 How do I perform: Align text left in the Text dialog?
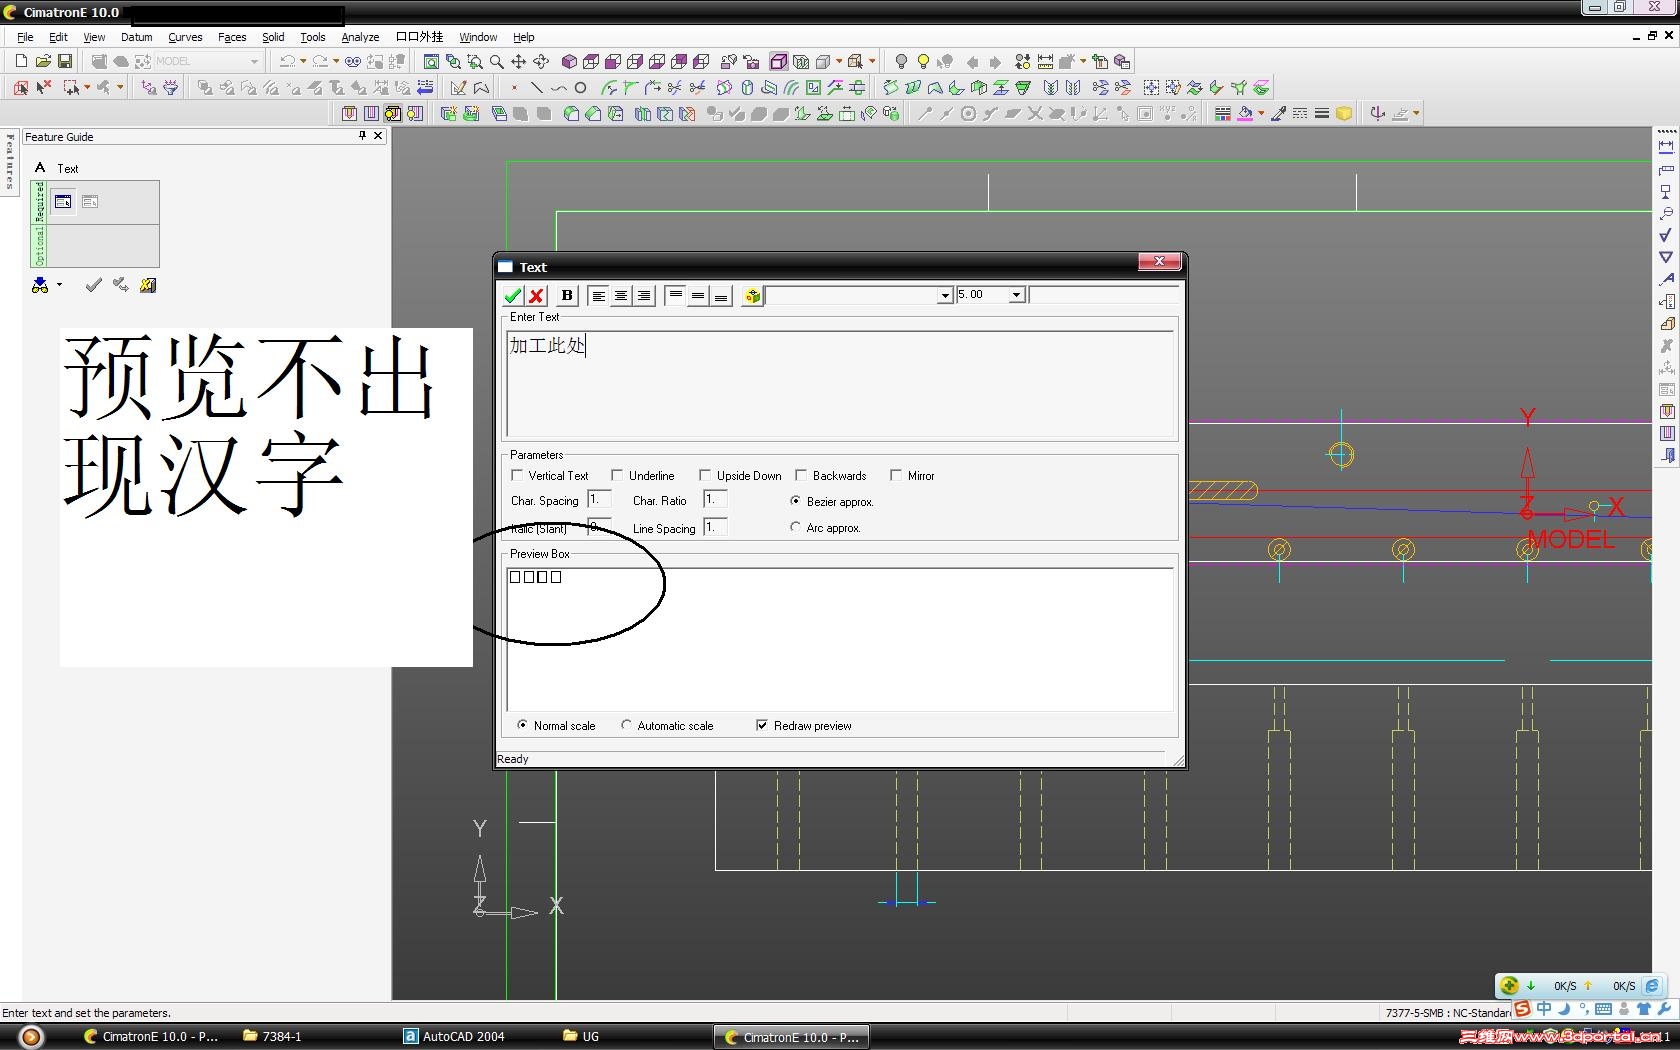(598, 295)
